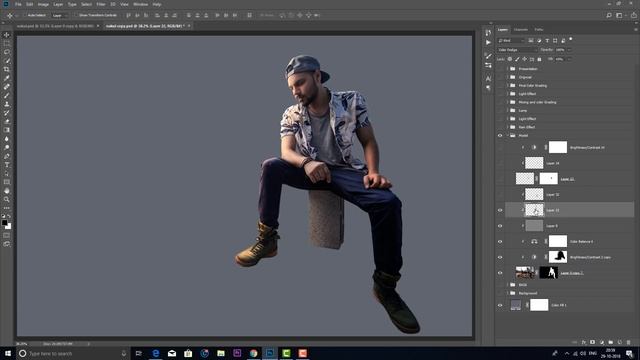Screen dimensions: 640x360
Task: Click the Fill value field
Action: point(560,59)
